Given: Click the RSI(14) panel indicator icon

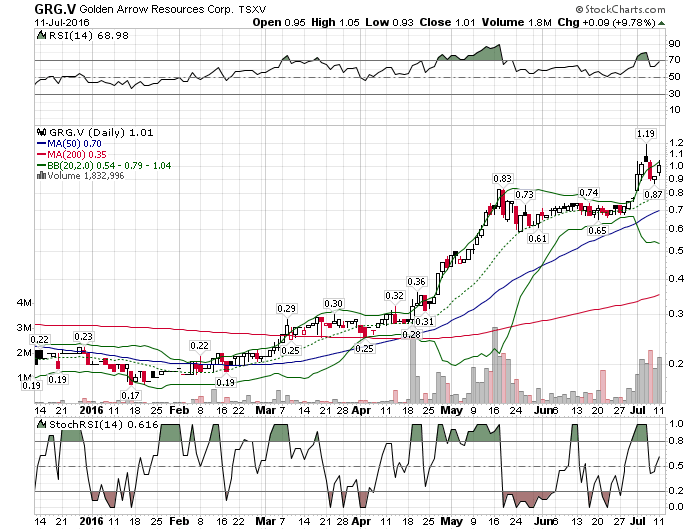Looking at the screenshot, I should pos(41,35).
